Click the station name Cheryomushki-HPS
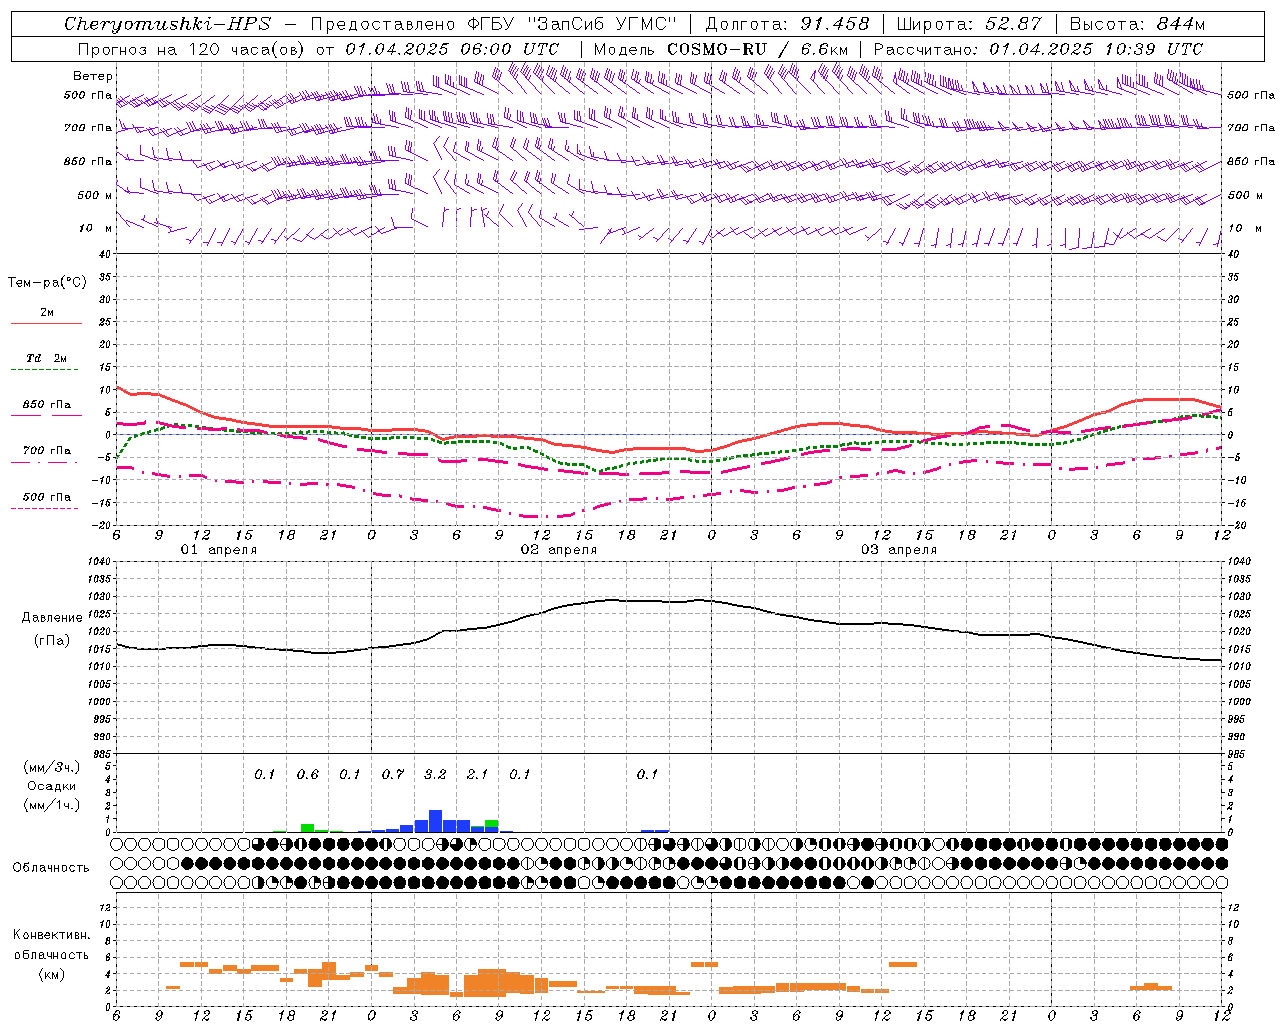Viewport: 1280px width, 1024px height. pos(167,24)
